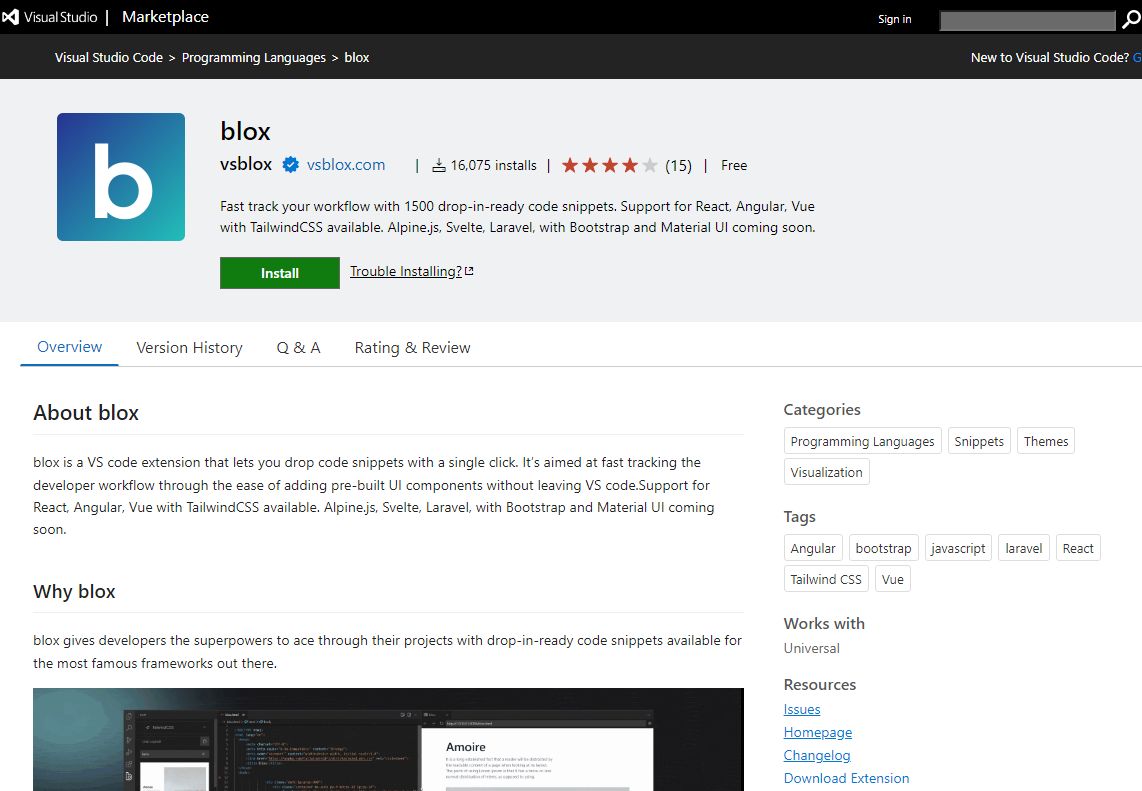The height and width of the screenshot is (791, 1142).
Task: Click the blox breadcrumb item
Action: coord(357,58)
